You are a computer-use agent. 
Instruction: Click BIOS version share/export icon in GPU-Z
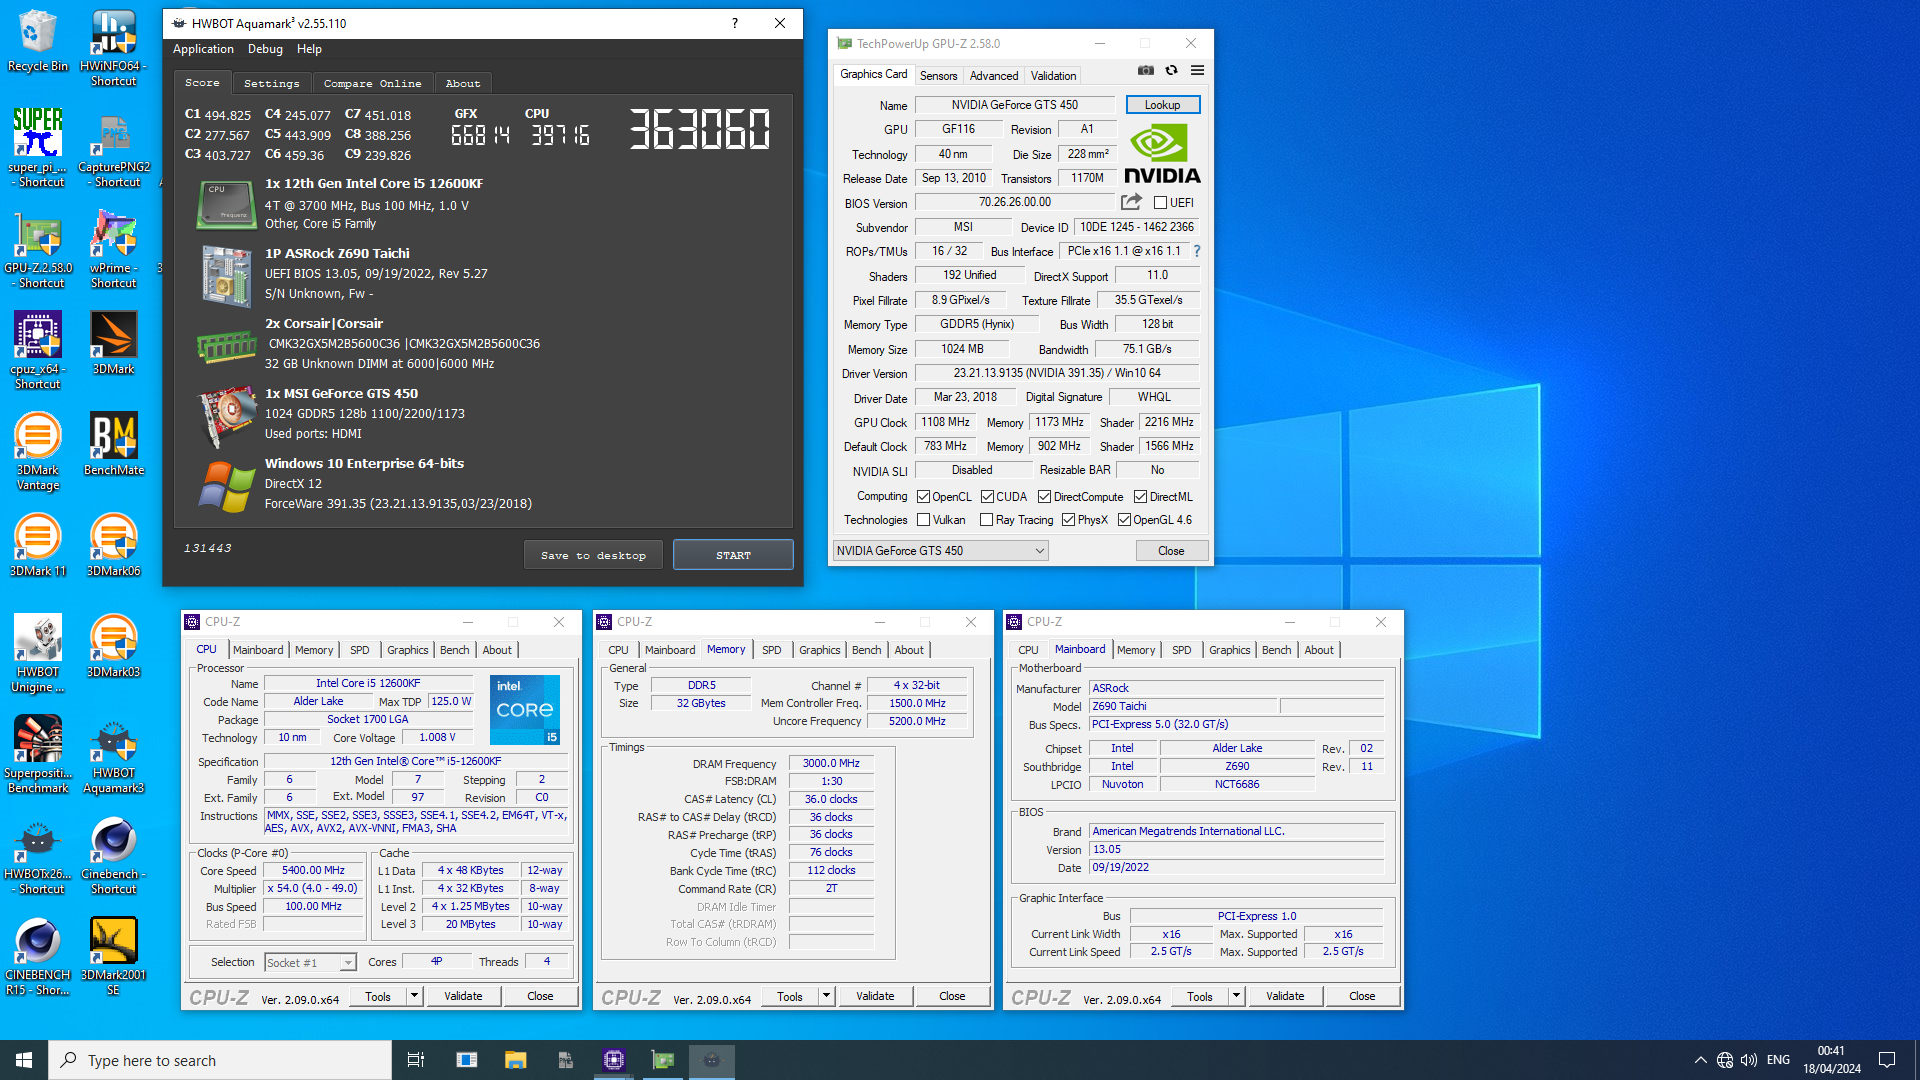pos(1131,202)
